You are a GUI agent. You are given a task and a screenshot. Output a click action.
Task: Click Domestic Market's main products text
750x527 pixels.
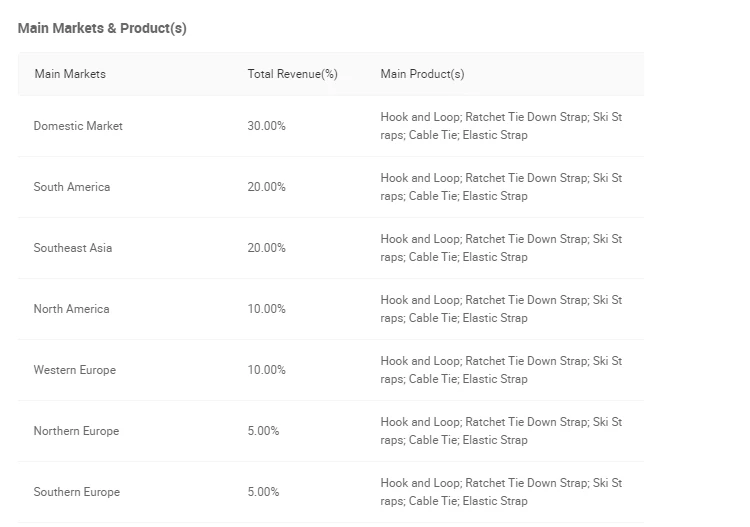point(501,126)
